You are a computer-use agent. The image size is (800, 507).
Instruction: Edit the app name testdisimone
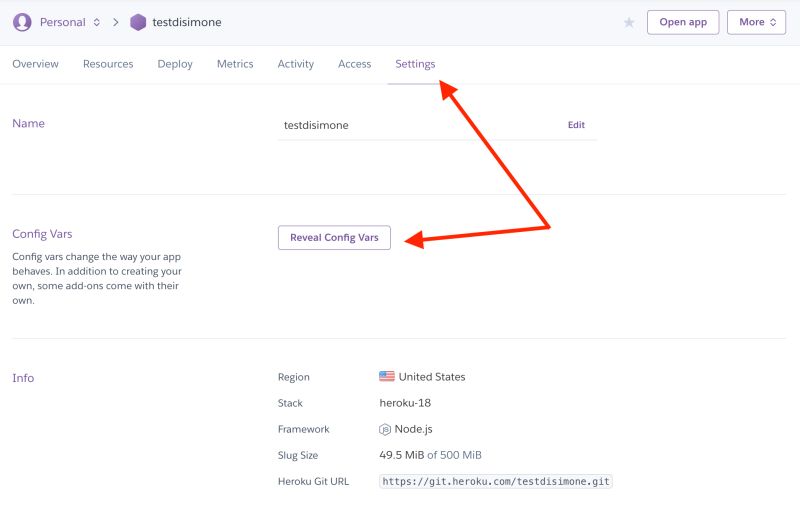[576, 125]
